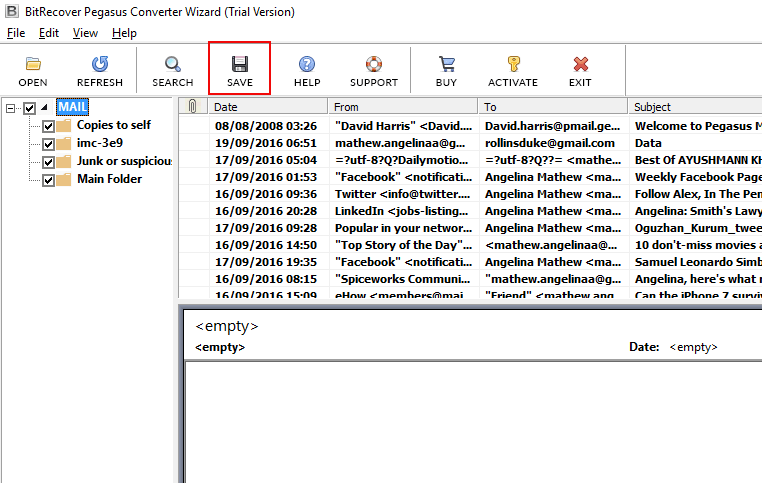Select the Top Story of the Day email

470,245
